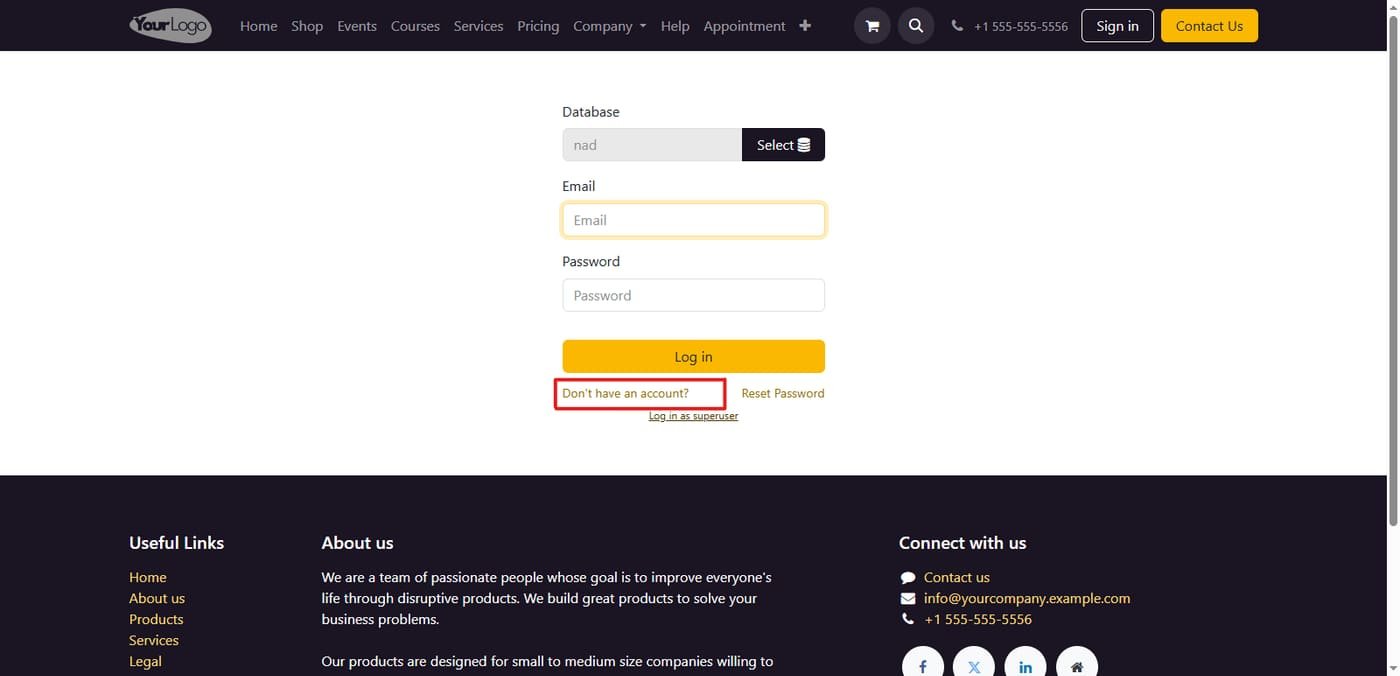Click the Reset Password link
1400x676 pixels.
point(783,394)
